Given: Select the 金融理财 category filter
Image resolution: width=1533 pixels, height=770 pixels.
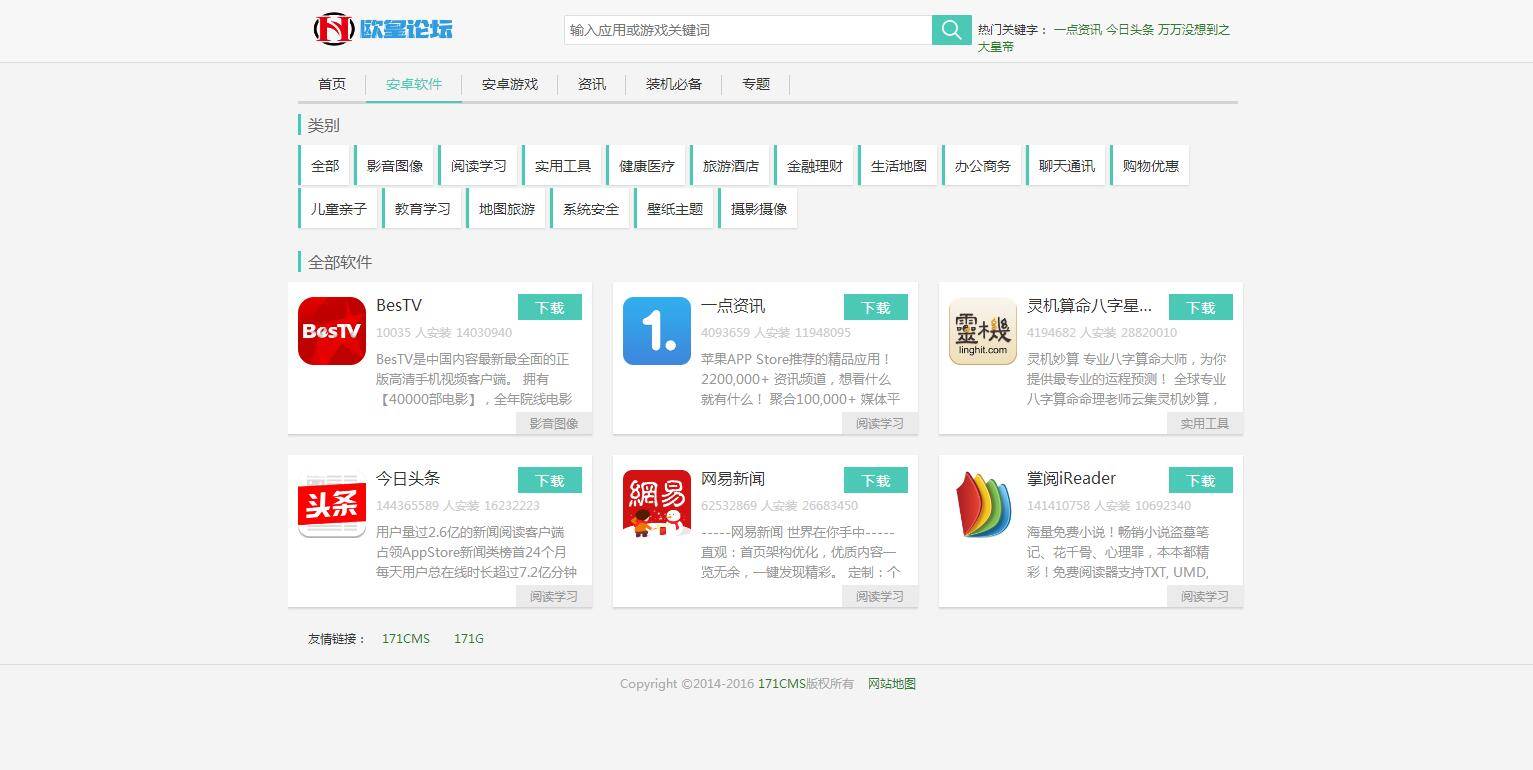Looking at the screenshot, I should coord(815,166).
